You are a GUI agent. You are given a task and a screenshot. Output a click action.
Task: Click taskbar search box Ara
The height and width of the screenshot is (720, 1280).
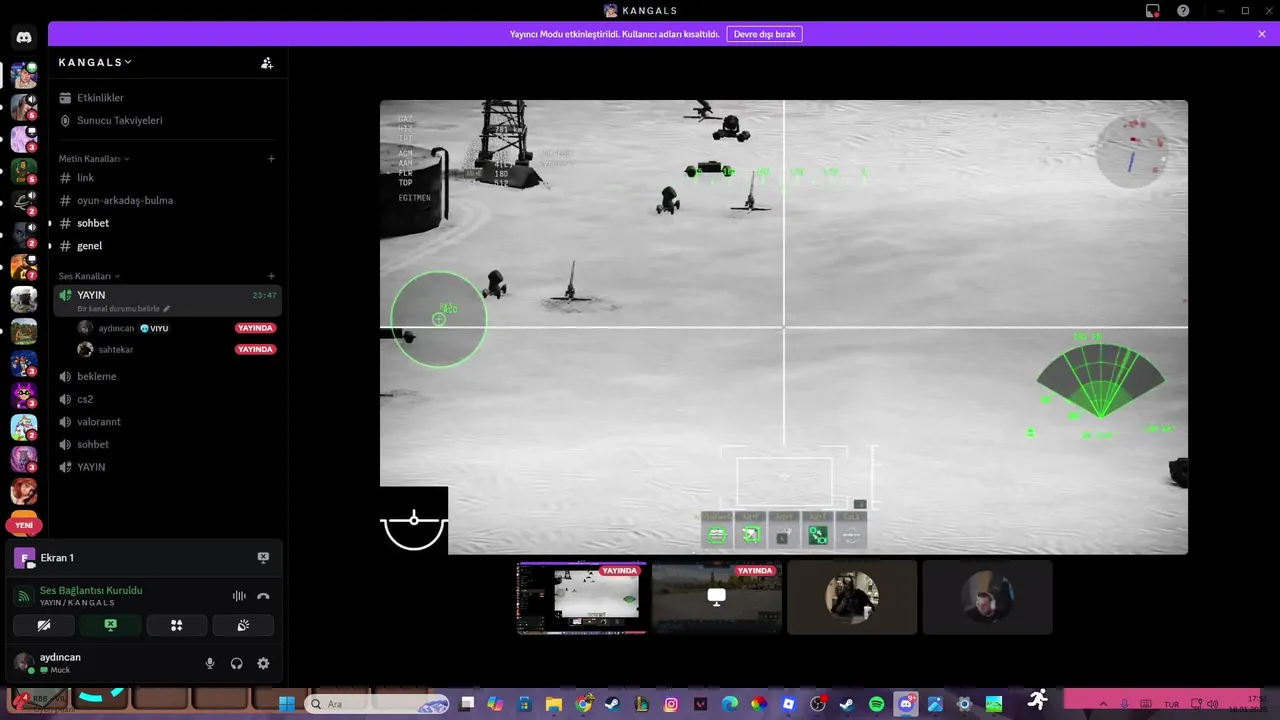click(x=377, y=704)
